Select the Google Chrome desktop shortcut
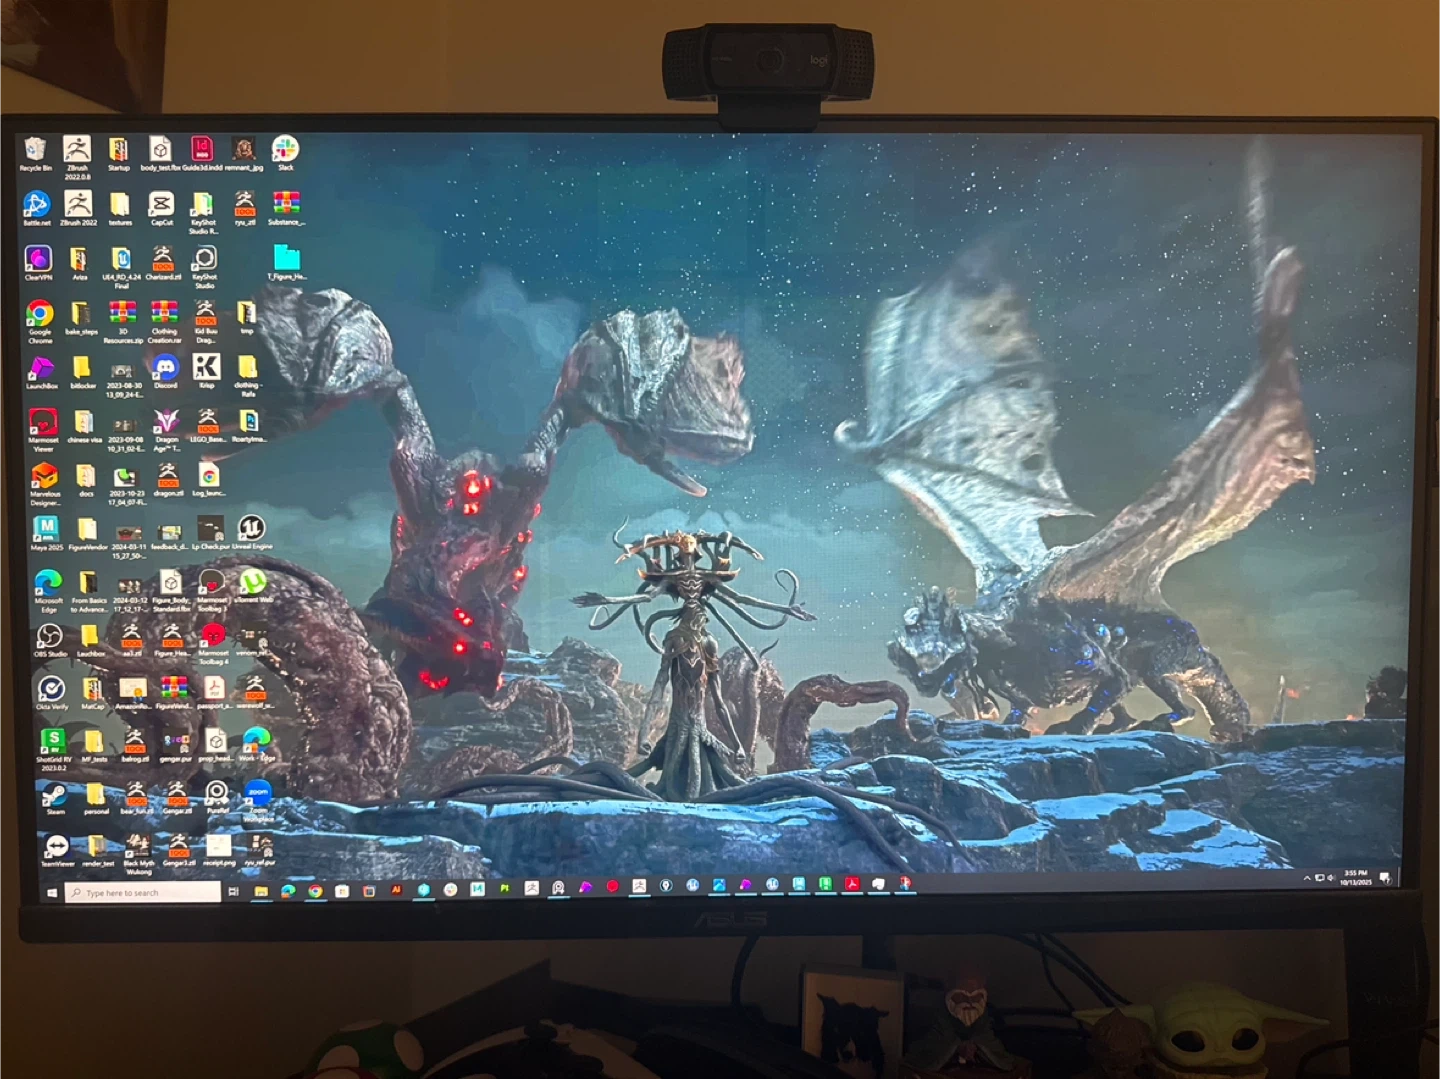 tap(40, 314)
